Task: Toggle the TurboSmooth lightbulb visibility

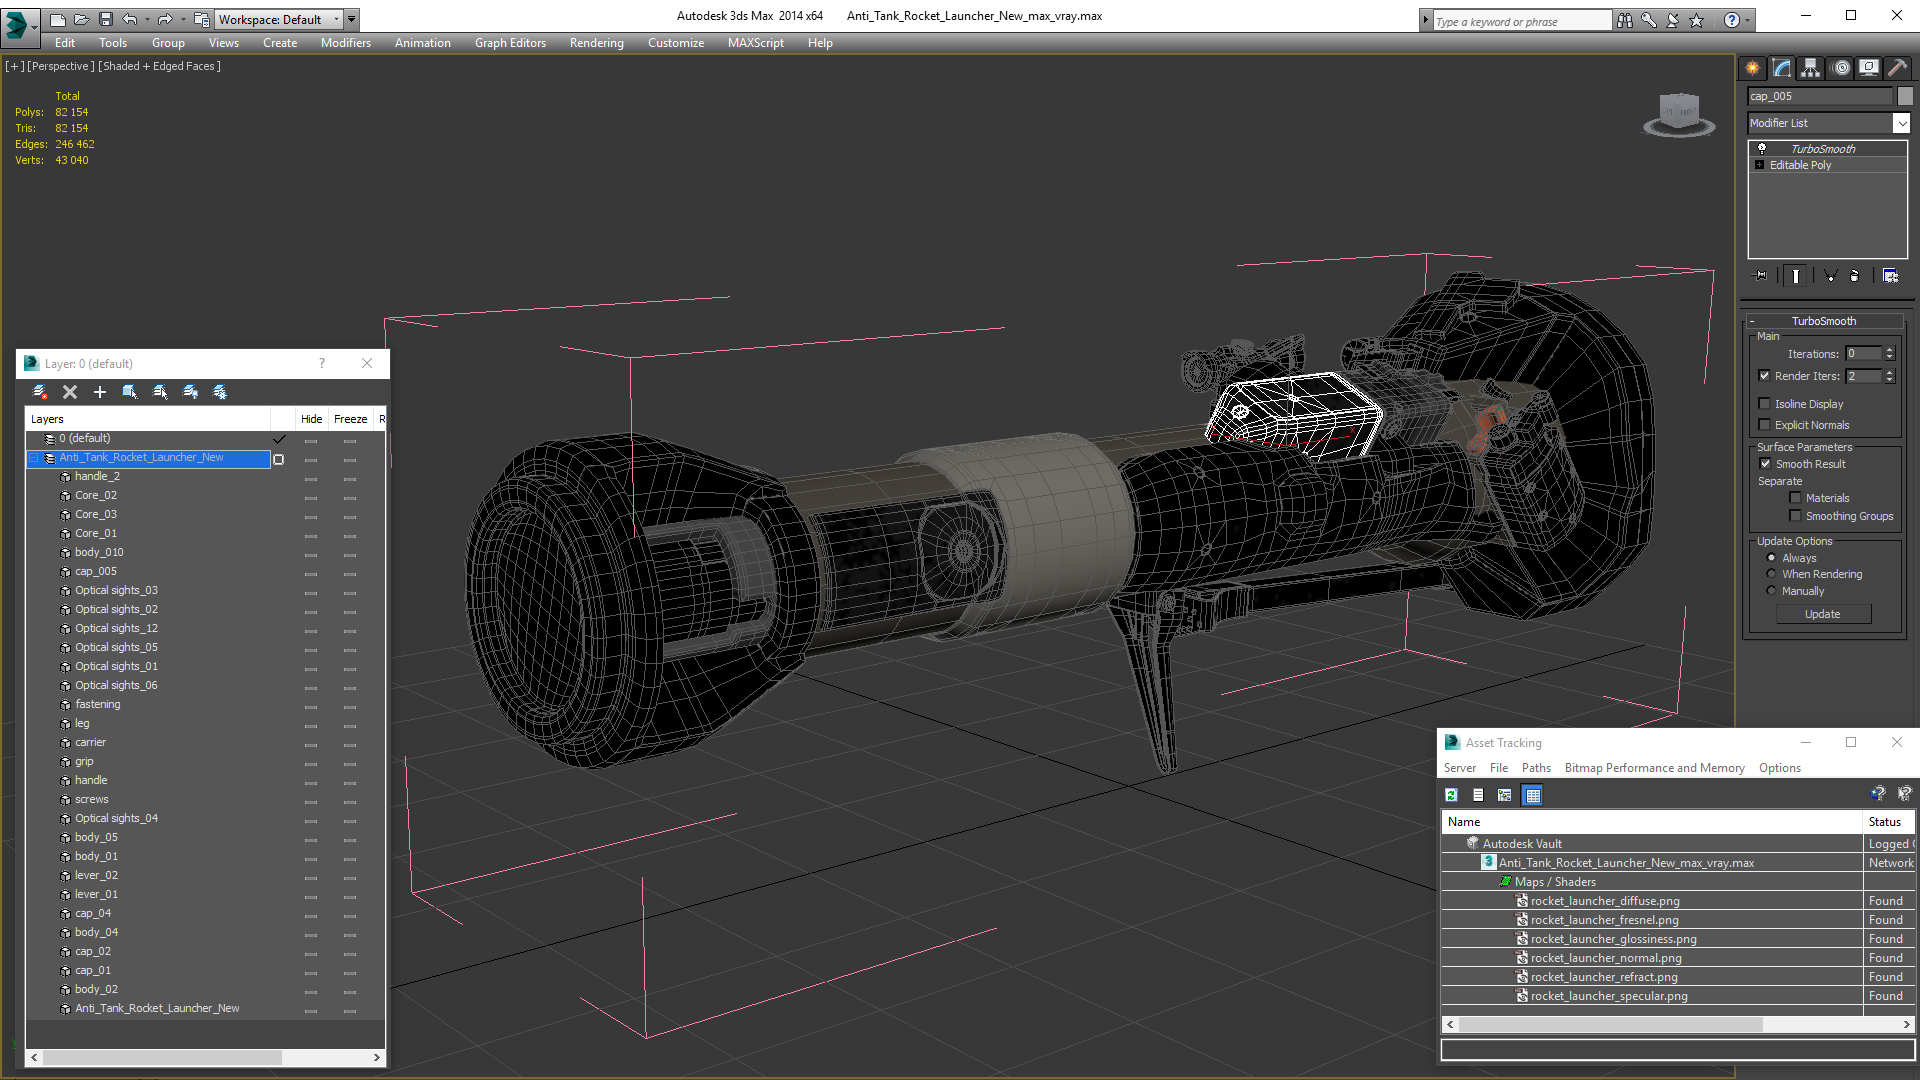Action: pos(1762,148)
